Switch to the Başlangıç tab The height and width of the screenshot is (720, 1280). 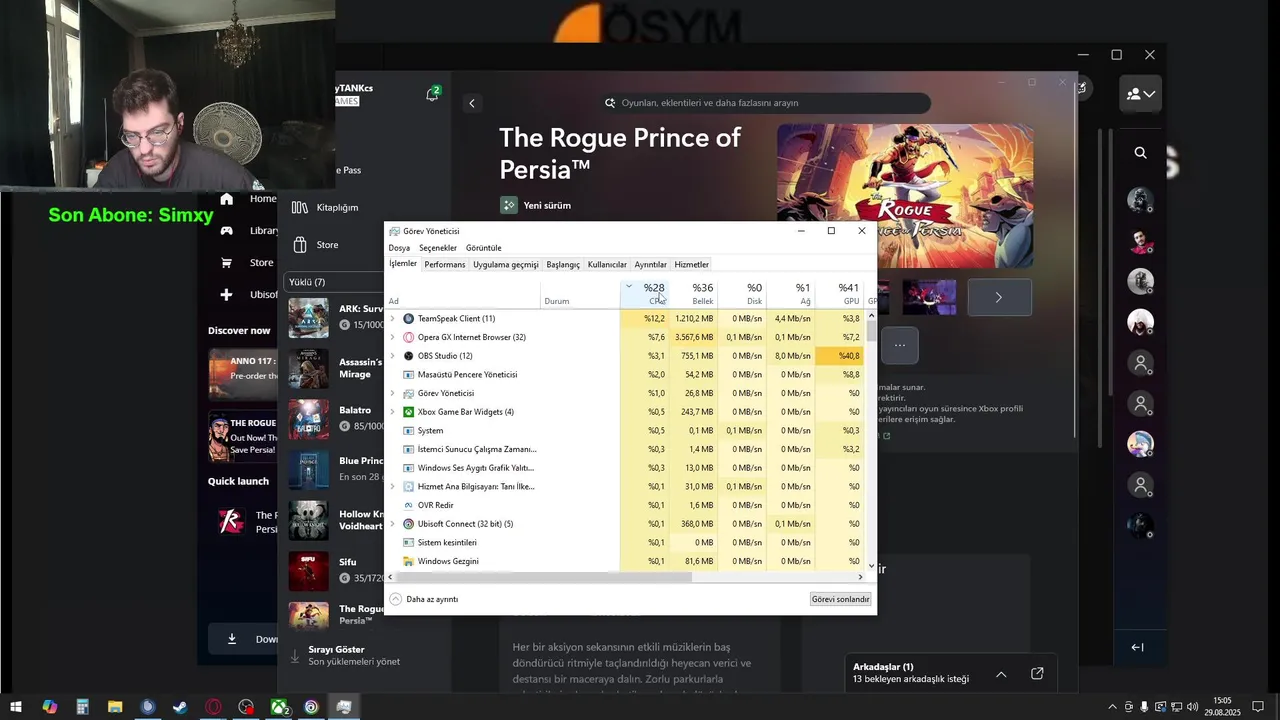pyautogui.click(x=563, y=265)
